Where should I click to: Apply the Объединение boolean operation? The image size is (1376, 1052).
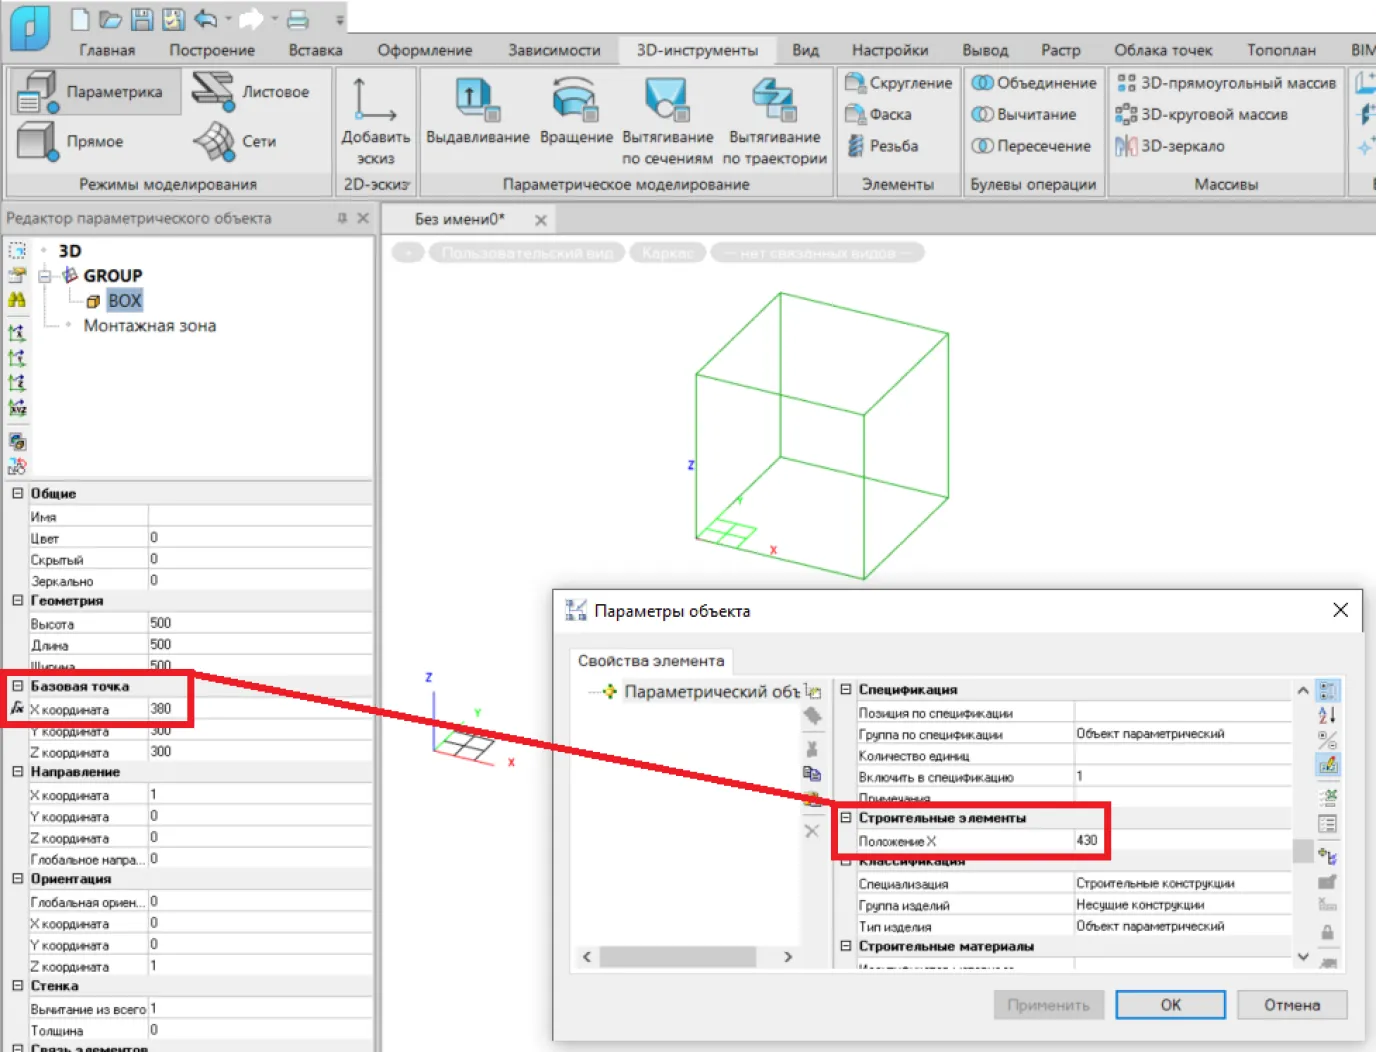(1034, 83)
